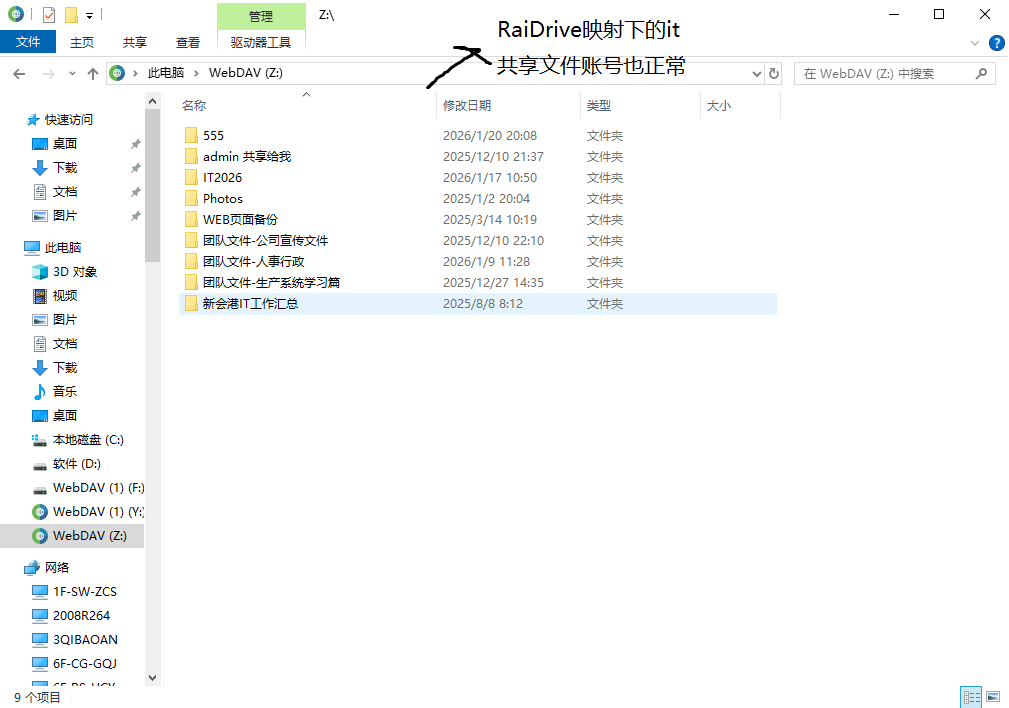
Task: Open pinned 桌面 under 快速访问
Action: click(x=64, y=144)
